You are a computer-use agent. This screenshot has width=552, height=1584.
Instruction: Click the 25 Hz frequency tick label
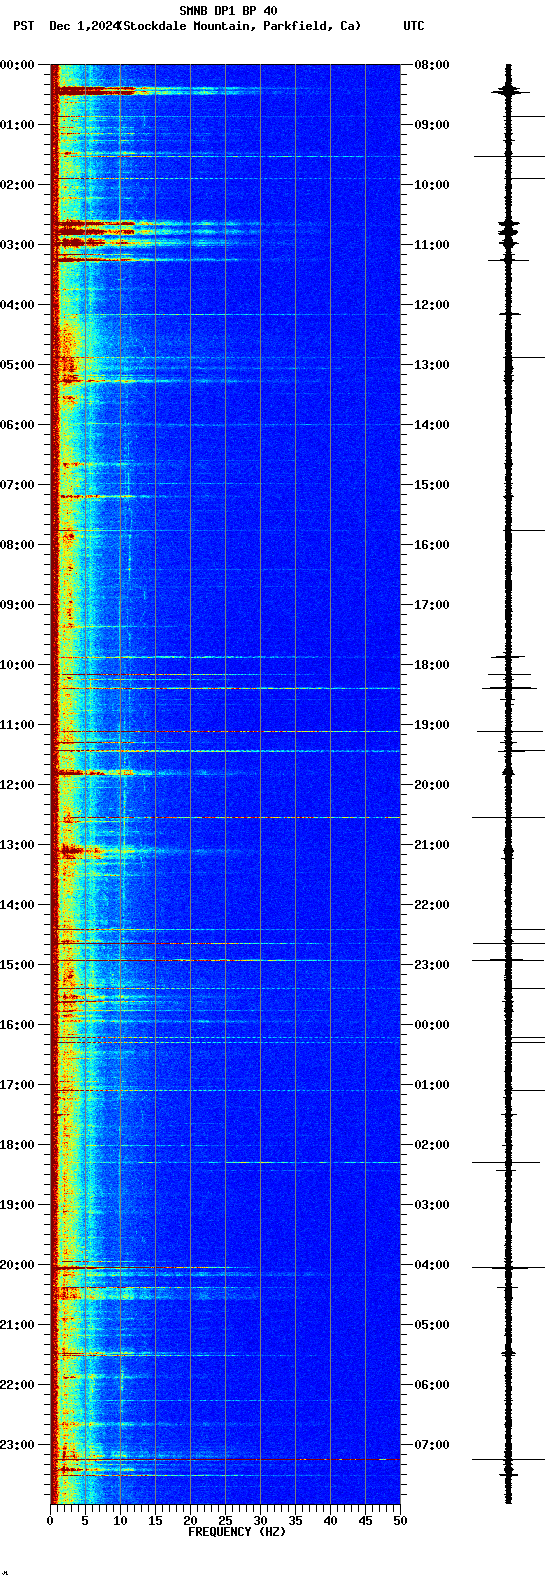point(225,1521)
